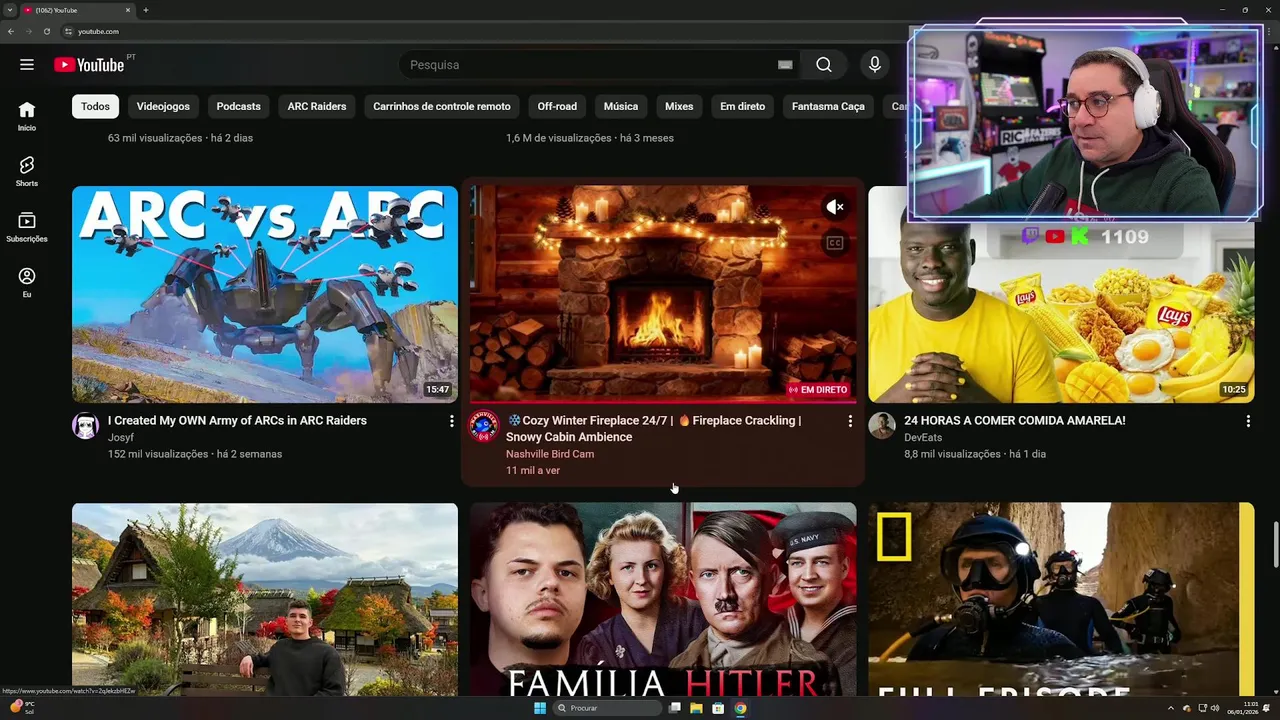
Task: Select the ARC Raiders filter chip
Action: [x=317, y=106]
